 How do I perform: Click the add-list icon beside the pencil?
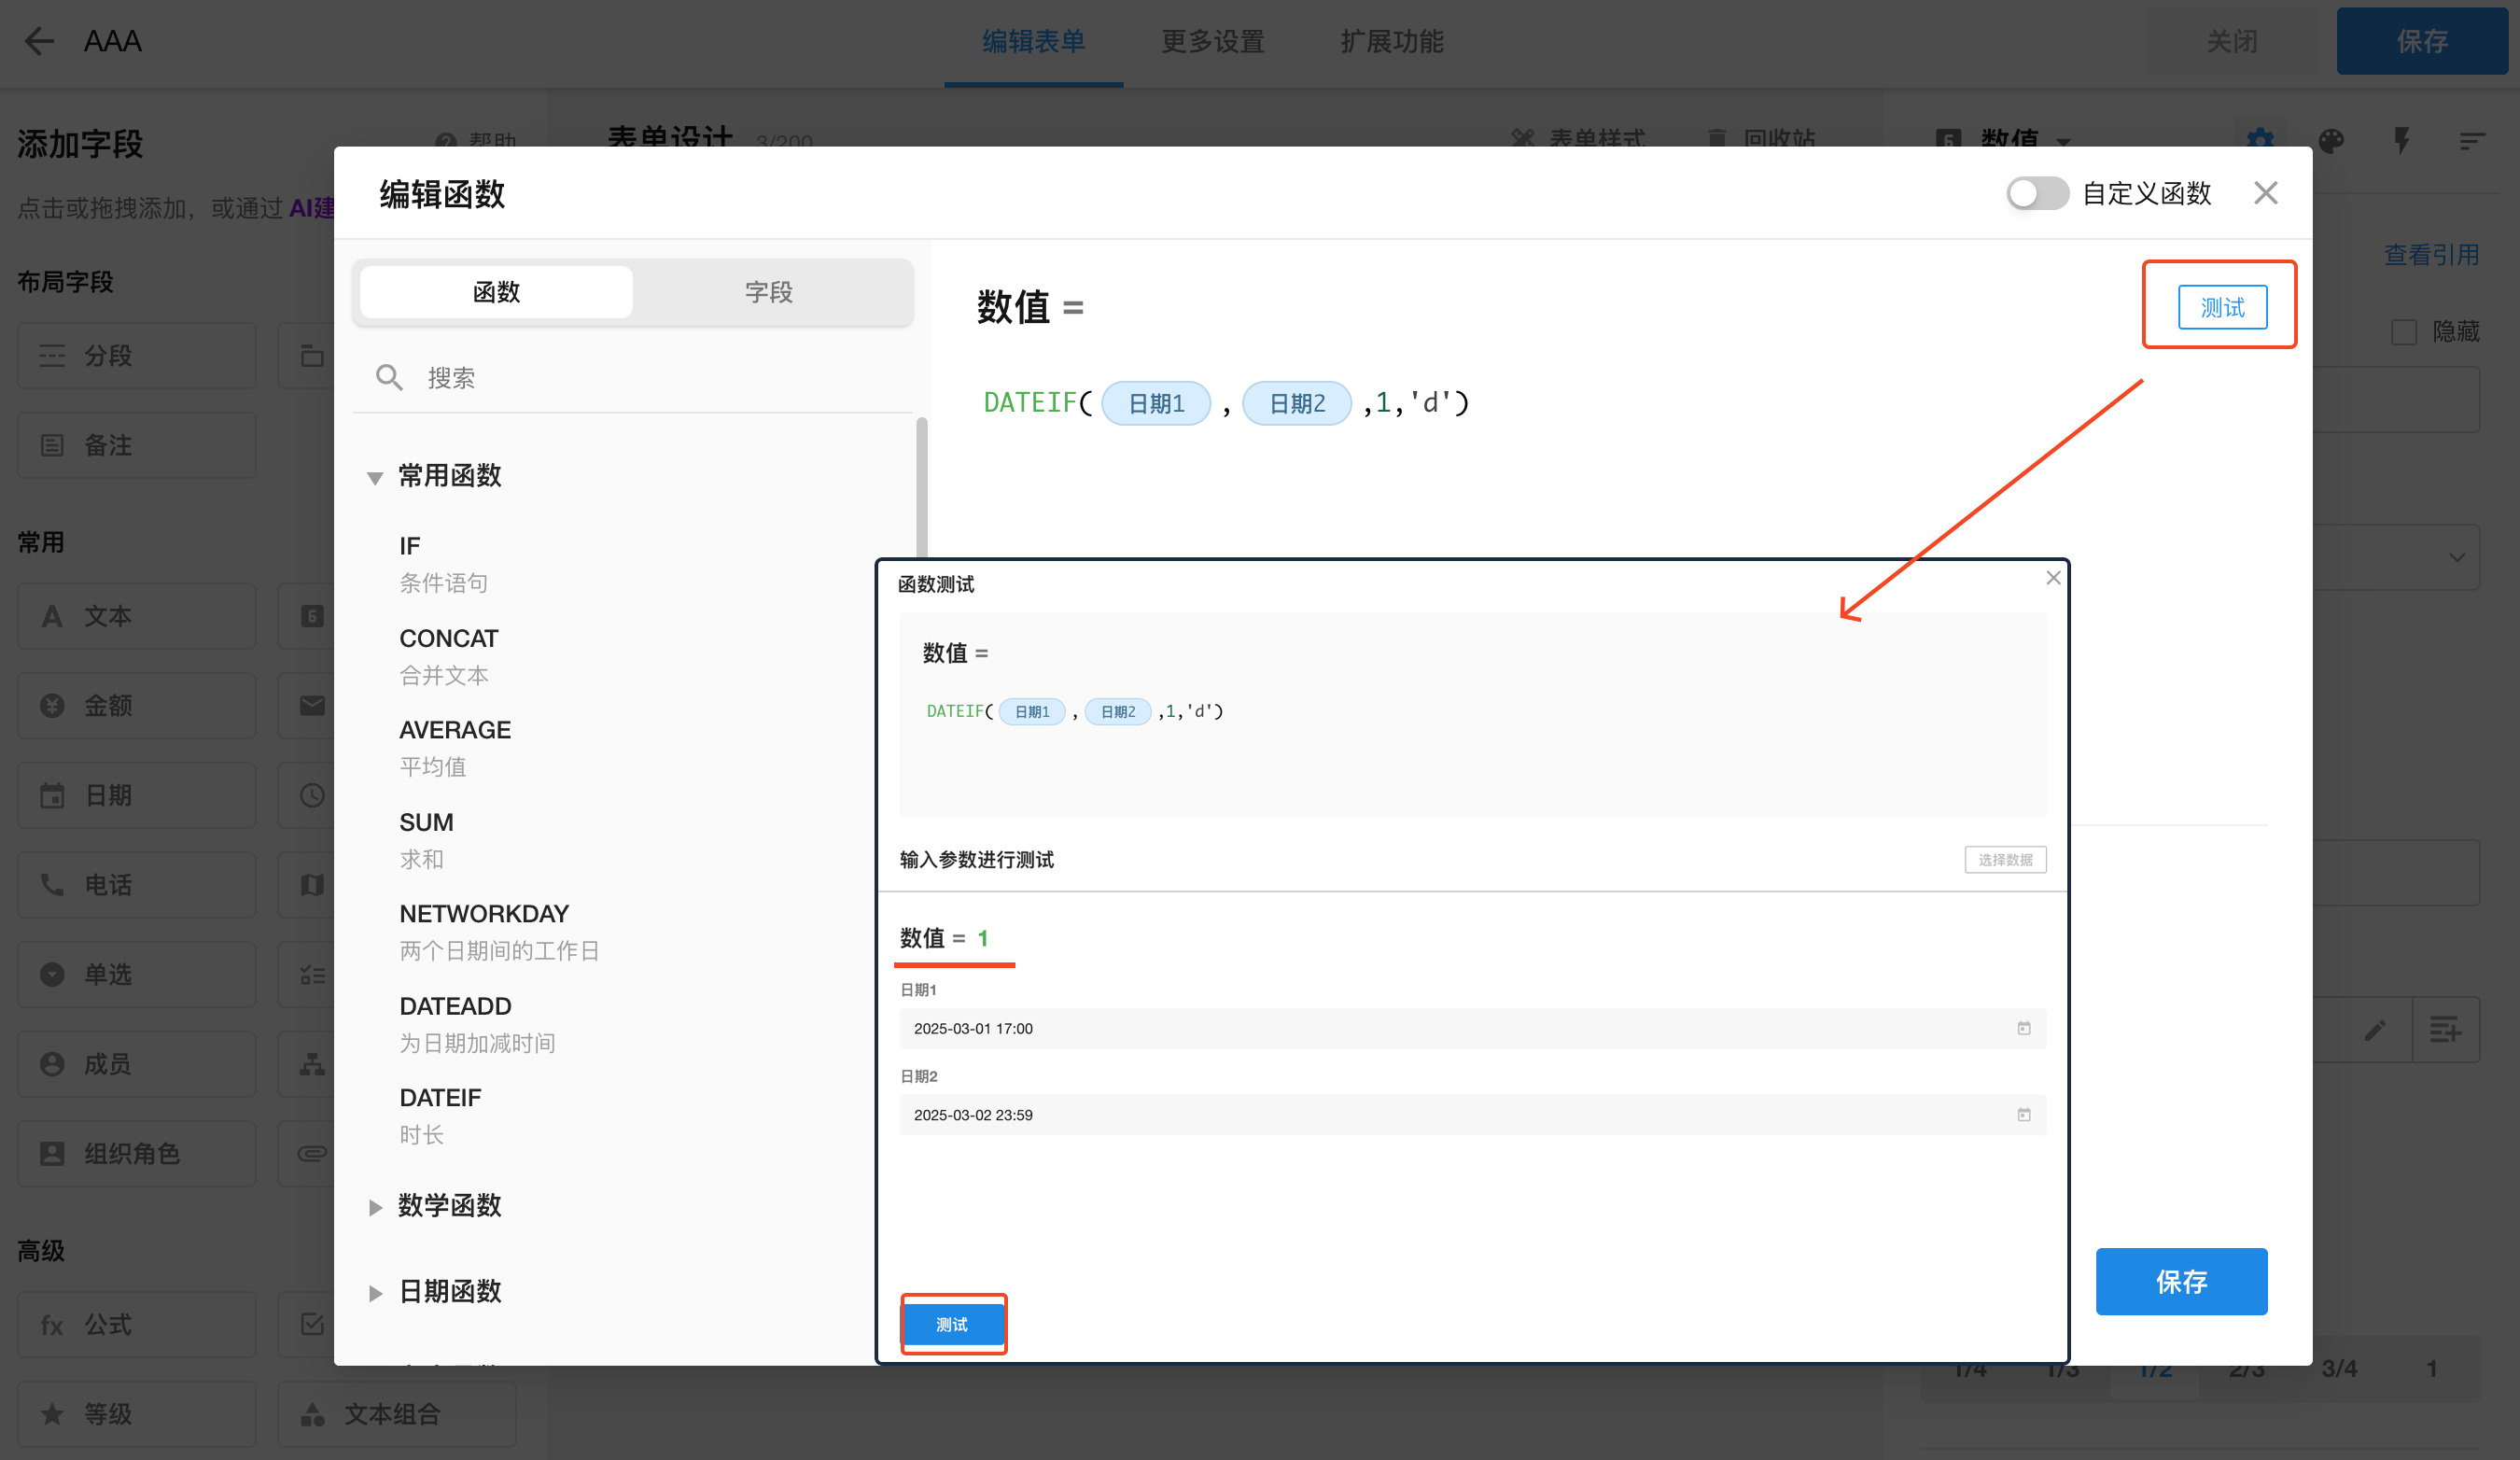click(2445, 1029)
